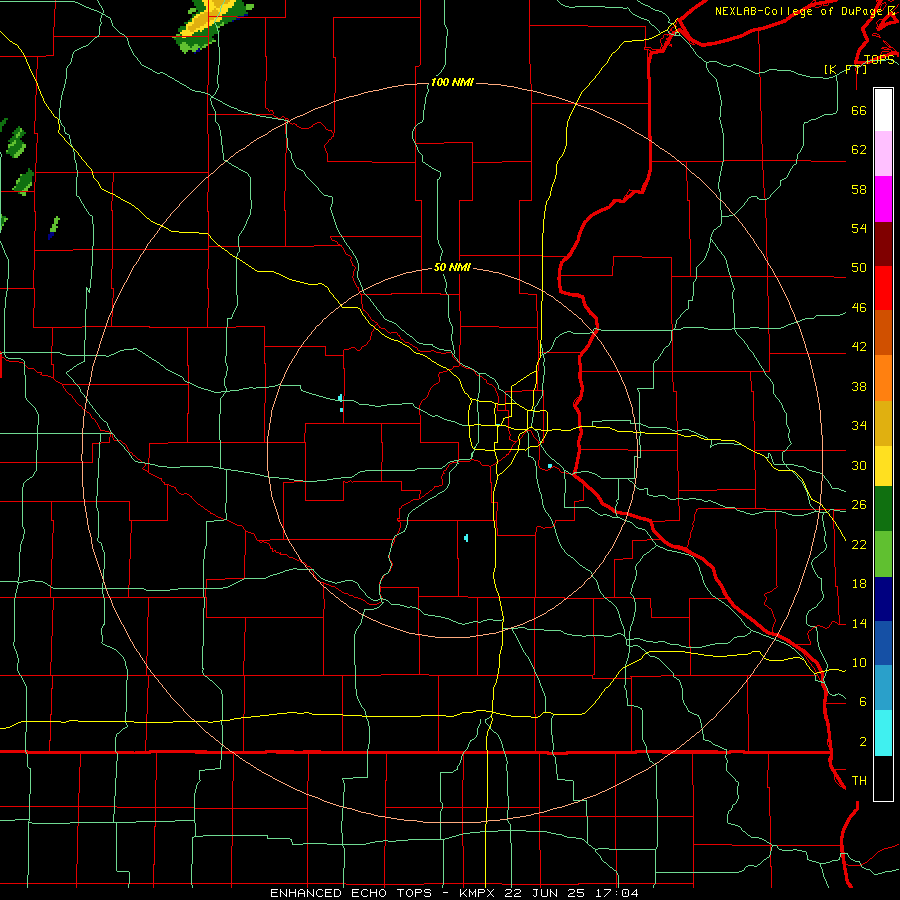The height and width of the screenshot is (900, 900).
Task: Click the '54' legend value
Action: point(859,228)
